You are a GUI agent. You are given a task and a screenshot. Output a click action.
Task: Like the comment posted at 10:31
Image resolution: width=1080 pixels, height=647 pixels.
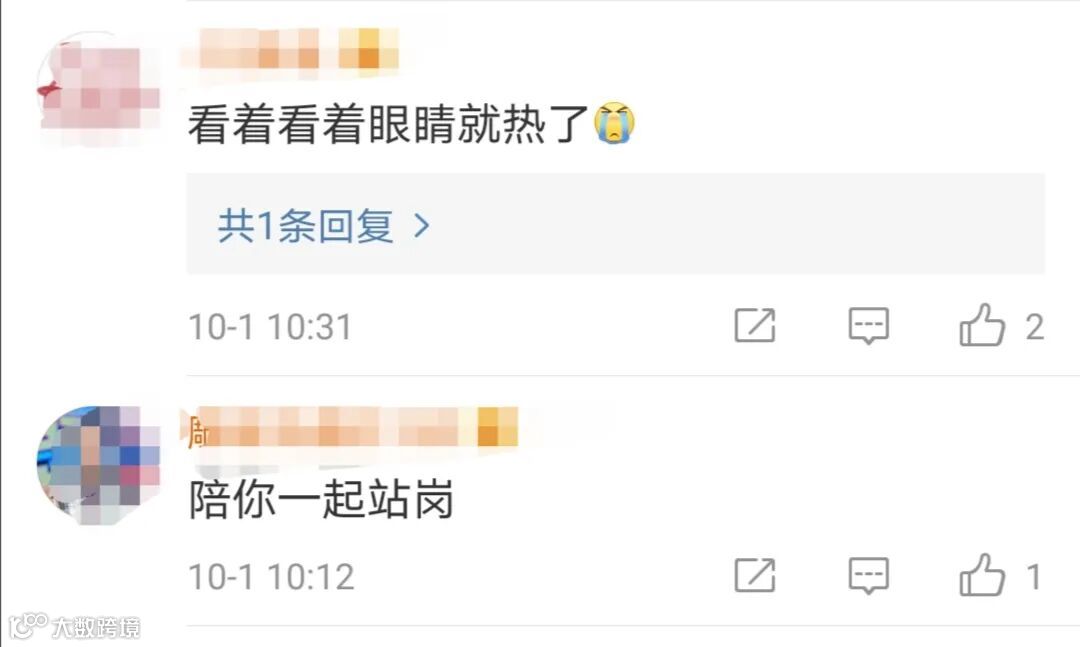pyautogui.click(x=982, y=325)
